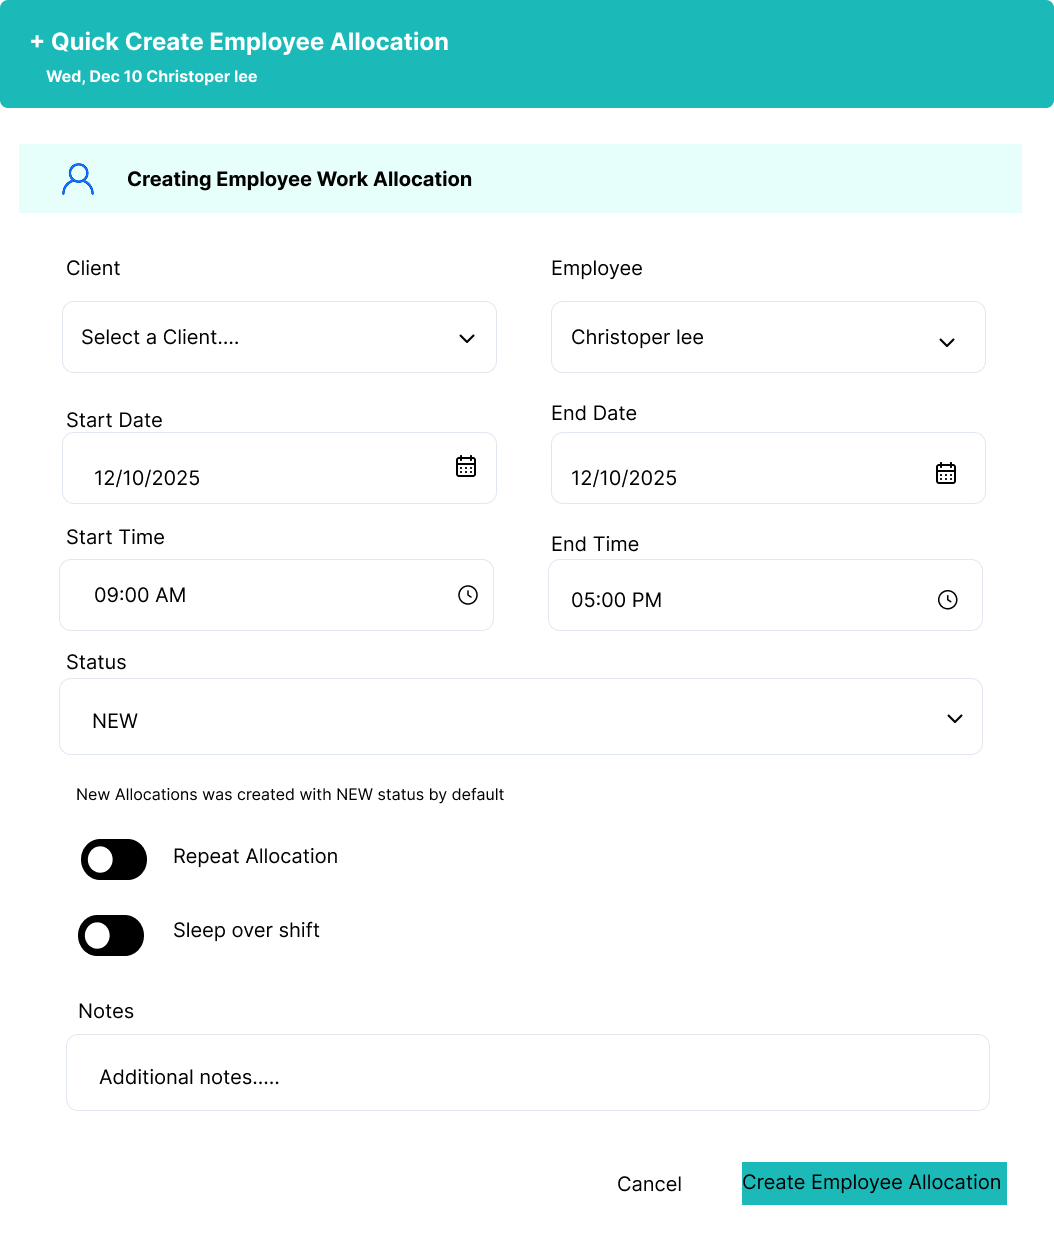Click the blue user profile icon

78,180
